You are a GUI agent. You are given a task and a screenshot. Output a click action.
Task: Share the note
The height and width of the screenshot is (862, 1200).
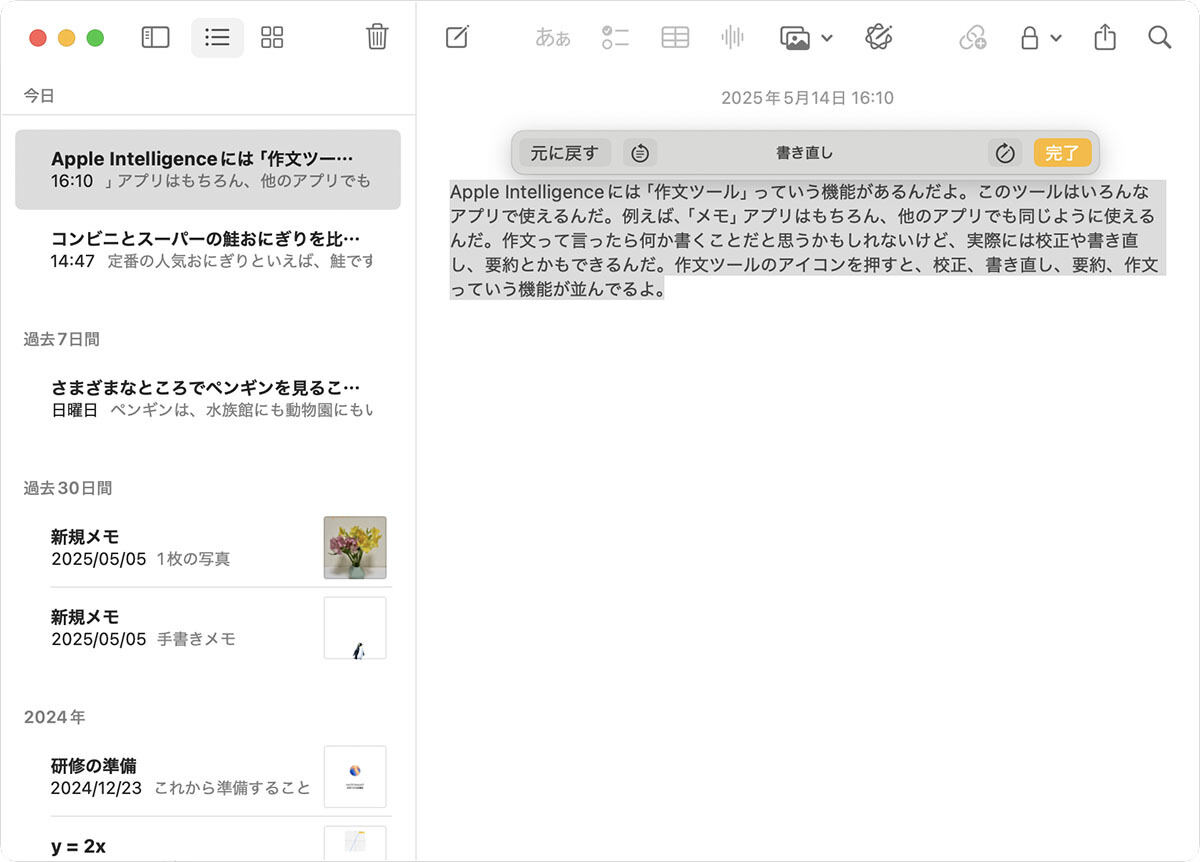pos(1104,37)
